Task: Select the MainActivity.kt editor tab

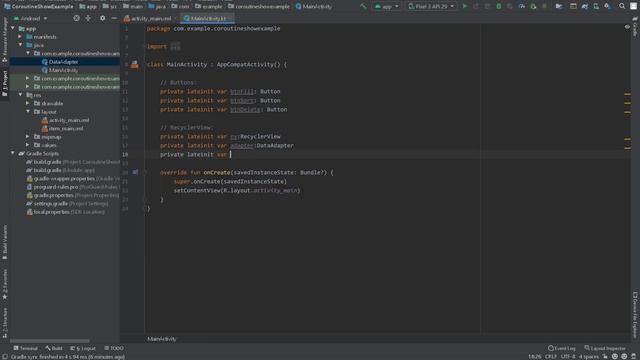Action: pos(207,18)
